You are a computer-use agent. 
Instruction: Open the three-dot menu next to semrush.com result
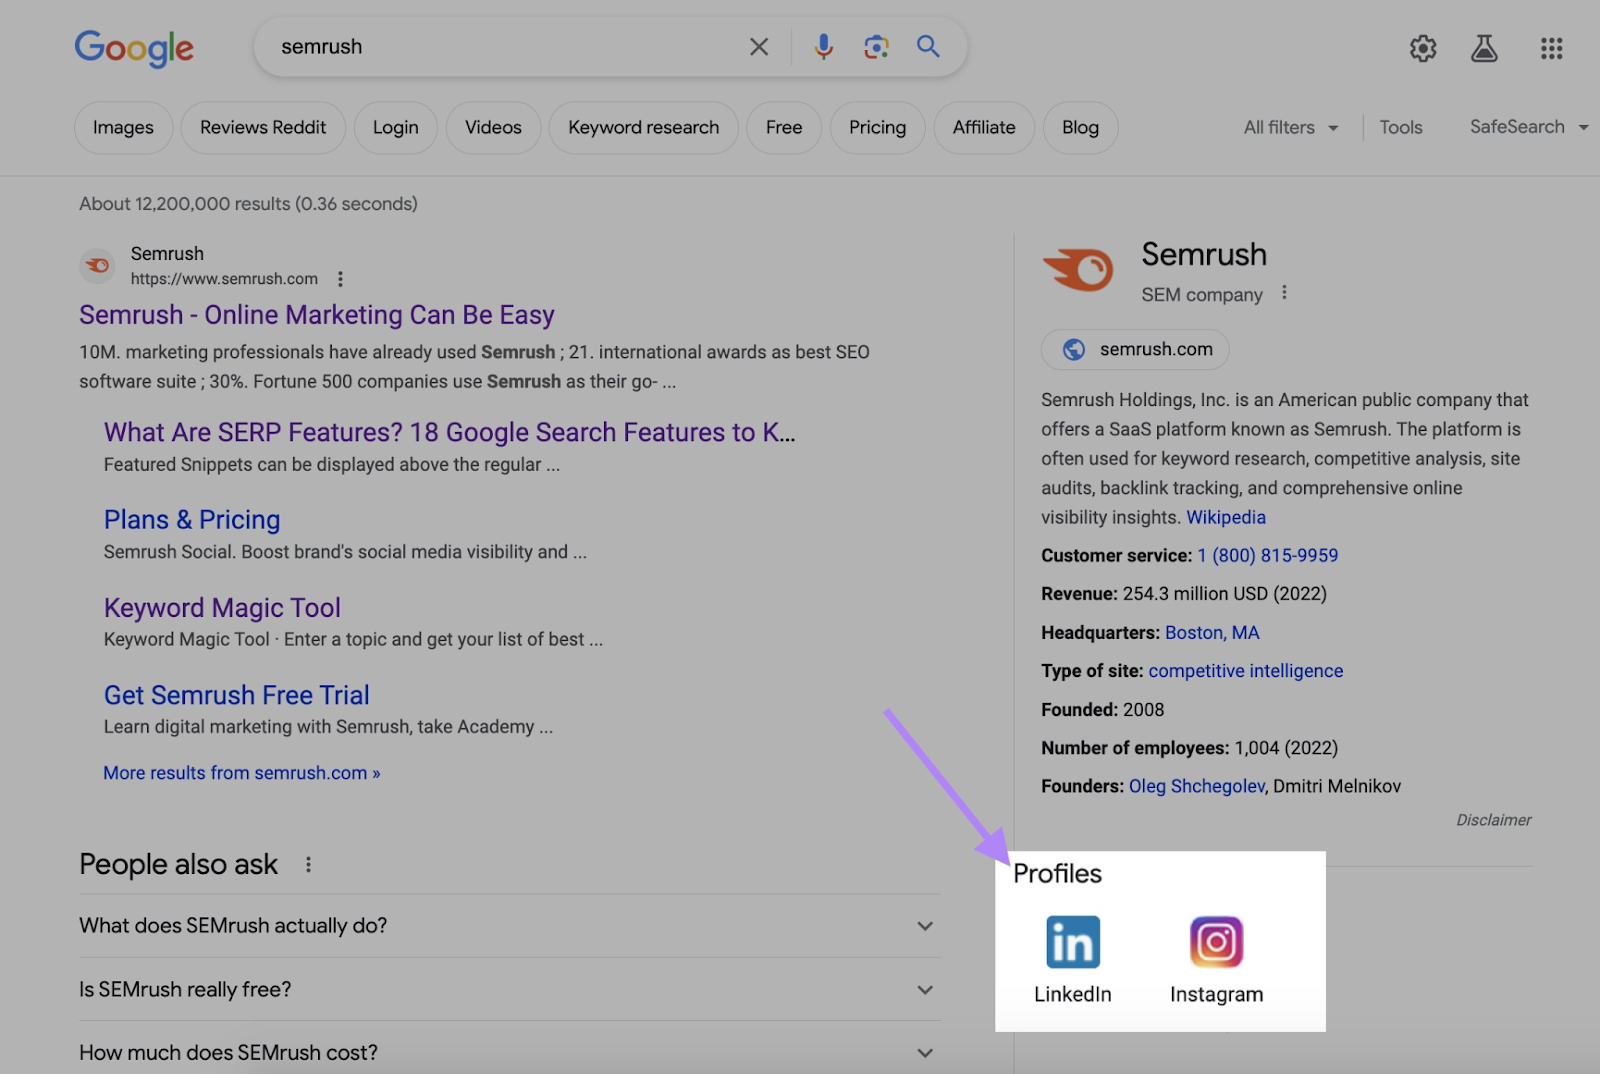[x=340, y=279]
